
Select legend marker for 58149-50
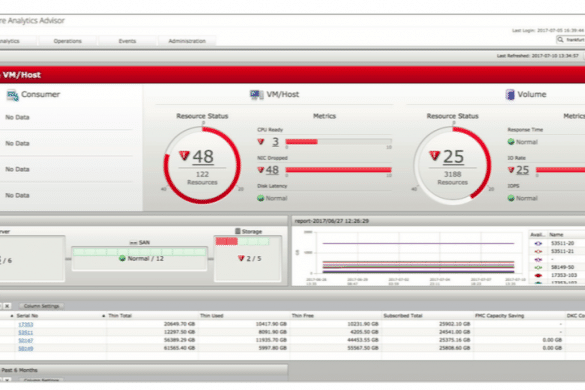point(538,267)
